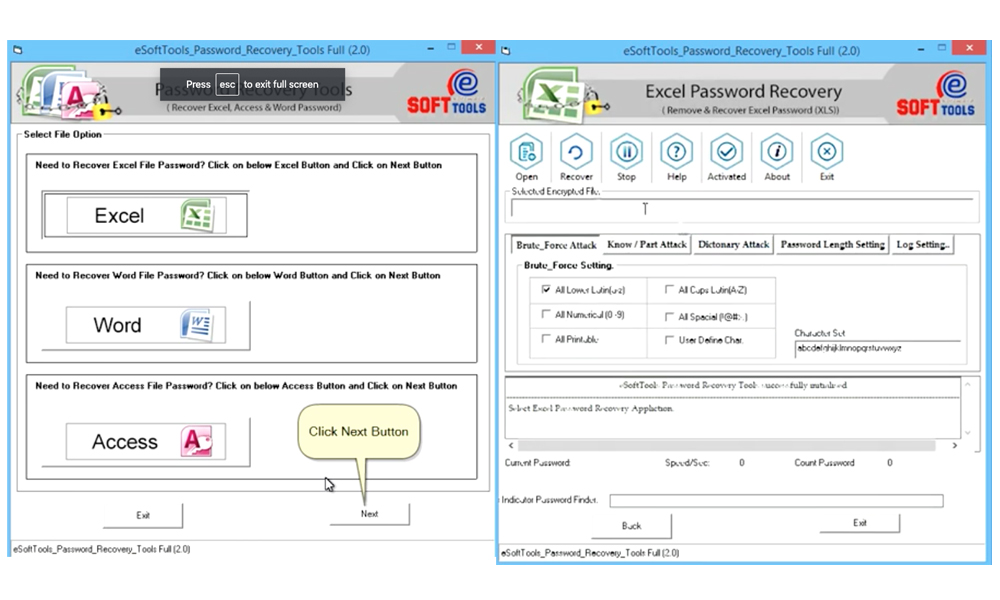Click the left window title bar icon
Viewport: 1000px width, 600px height.
18,50
